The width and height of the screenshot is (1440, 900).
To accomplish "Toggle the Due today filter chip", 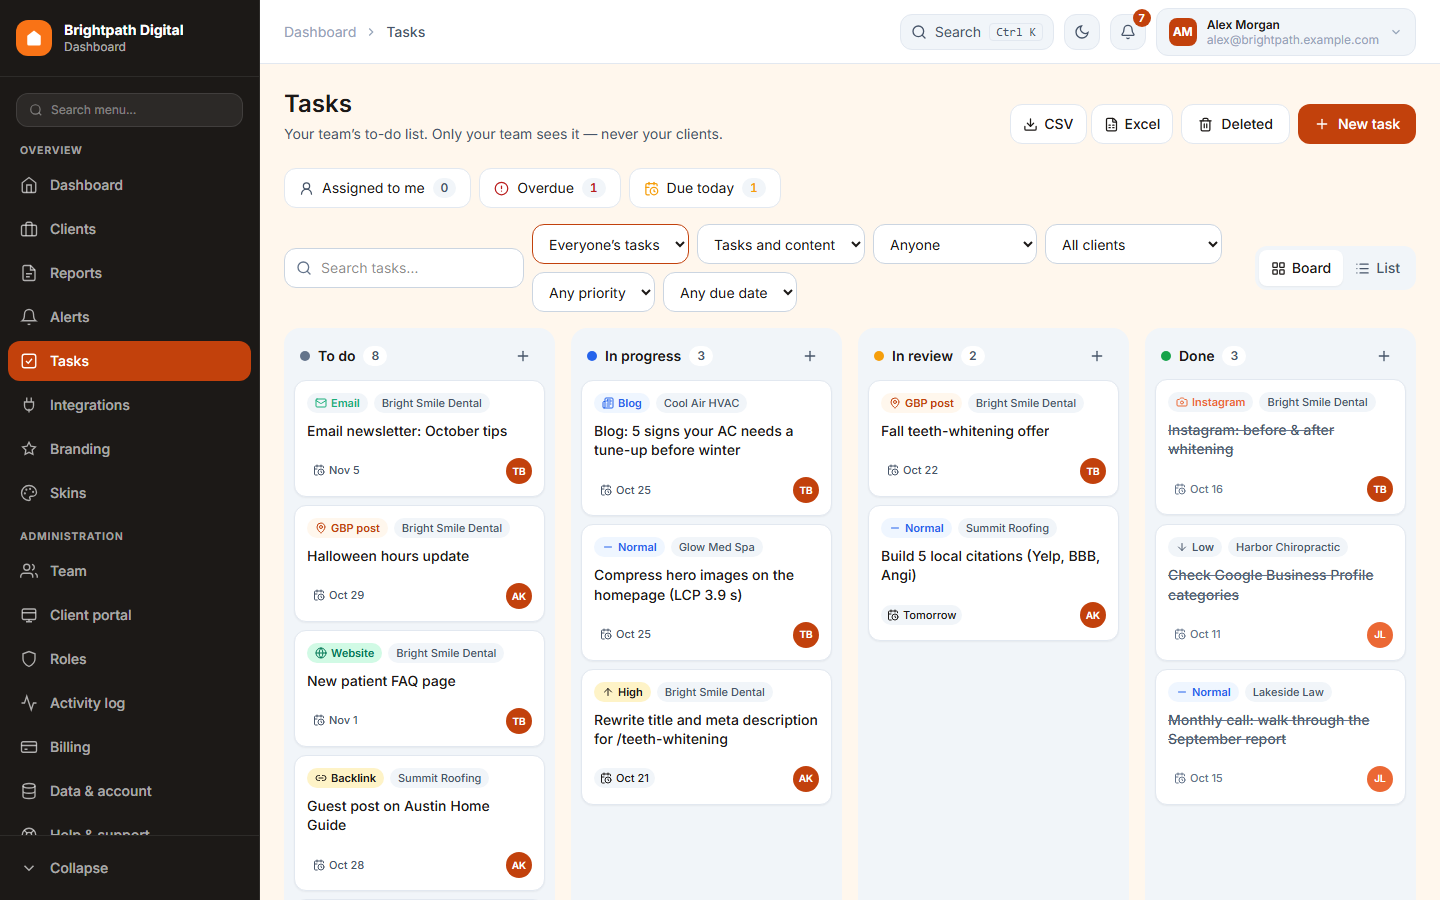I will [705, 188].
